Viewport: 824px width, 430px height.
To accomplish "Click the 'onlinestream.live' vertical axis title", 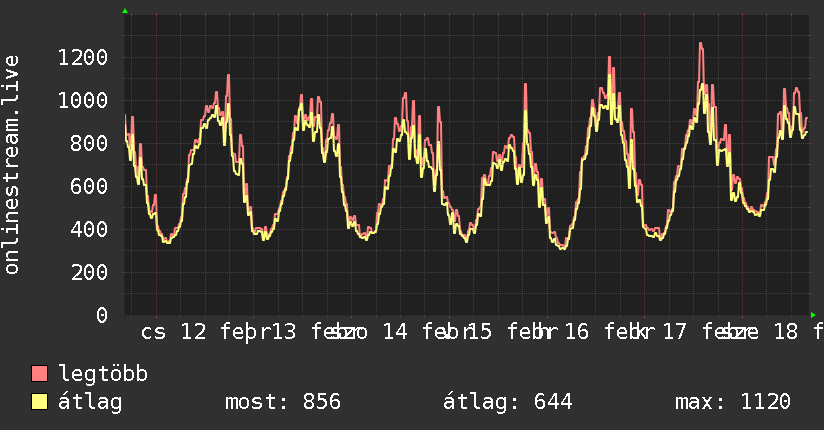I will pyautogui.click(x=12, y=165).
